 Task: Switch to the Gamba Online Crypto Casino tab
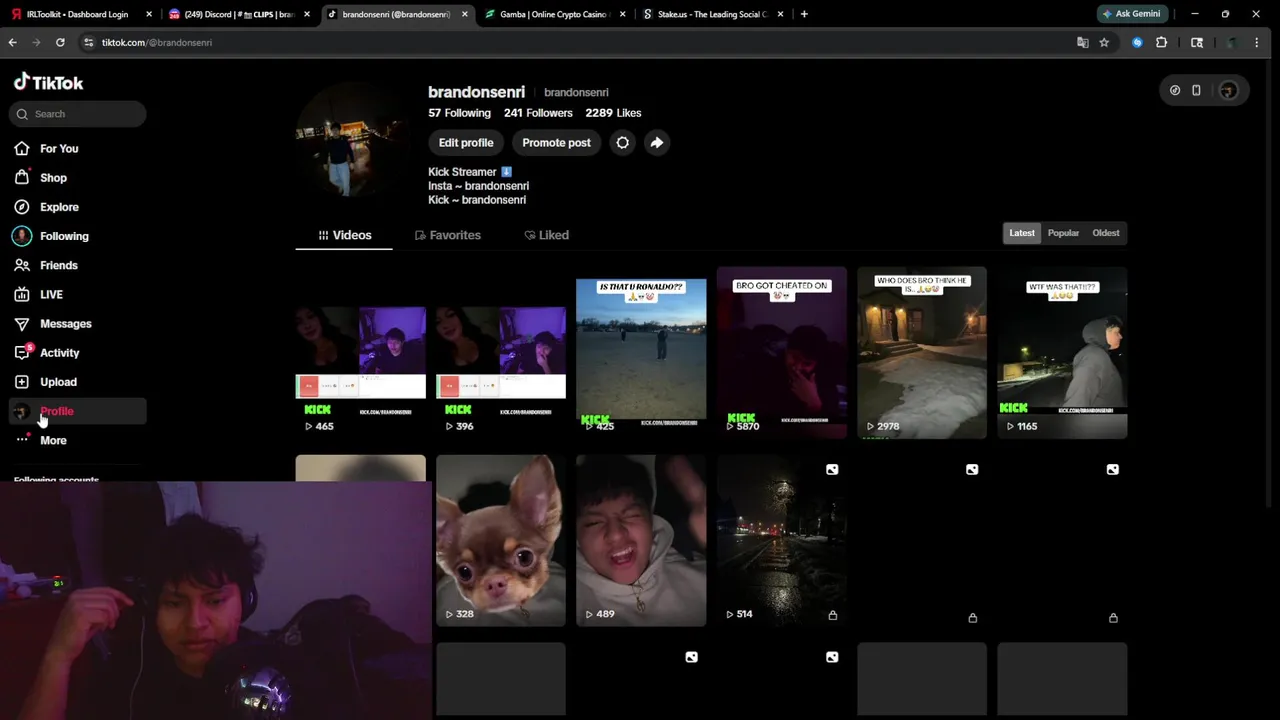pos(555,14)
